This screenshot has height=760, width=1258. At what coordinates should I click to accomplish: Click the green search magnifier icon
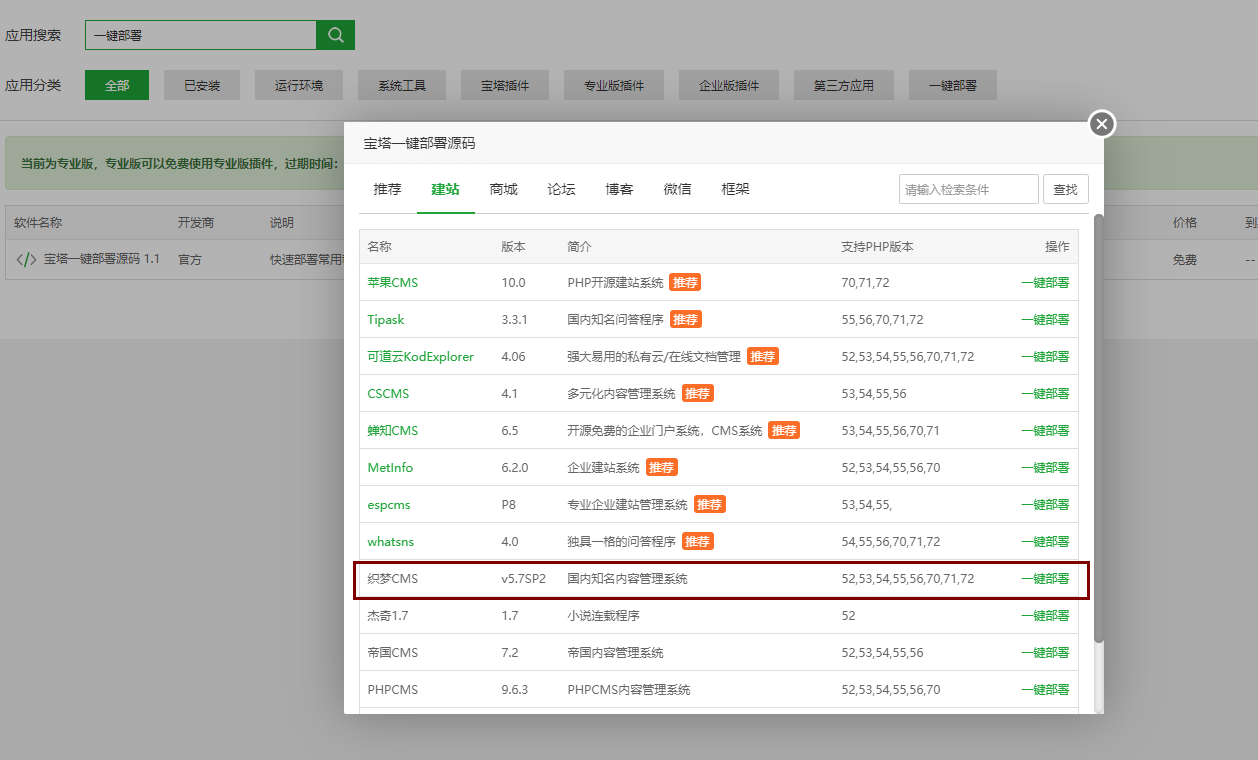336,35
